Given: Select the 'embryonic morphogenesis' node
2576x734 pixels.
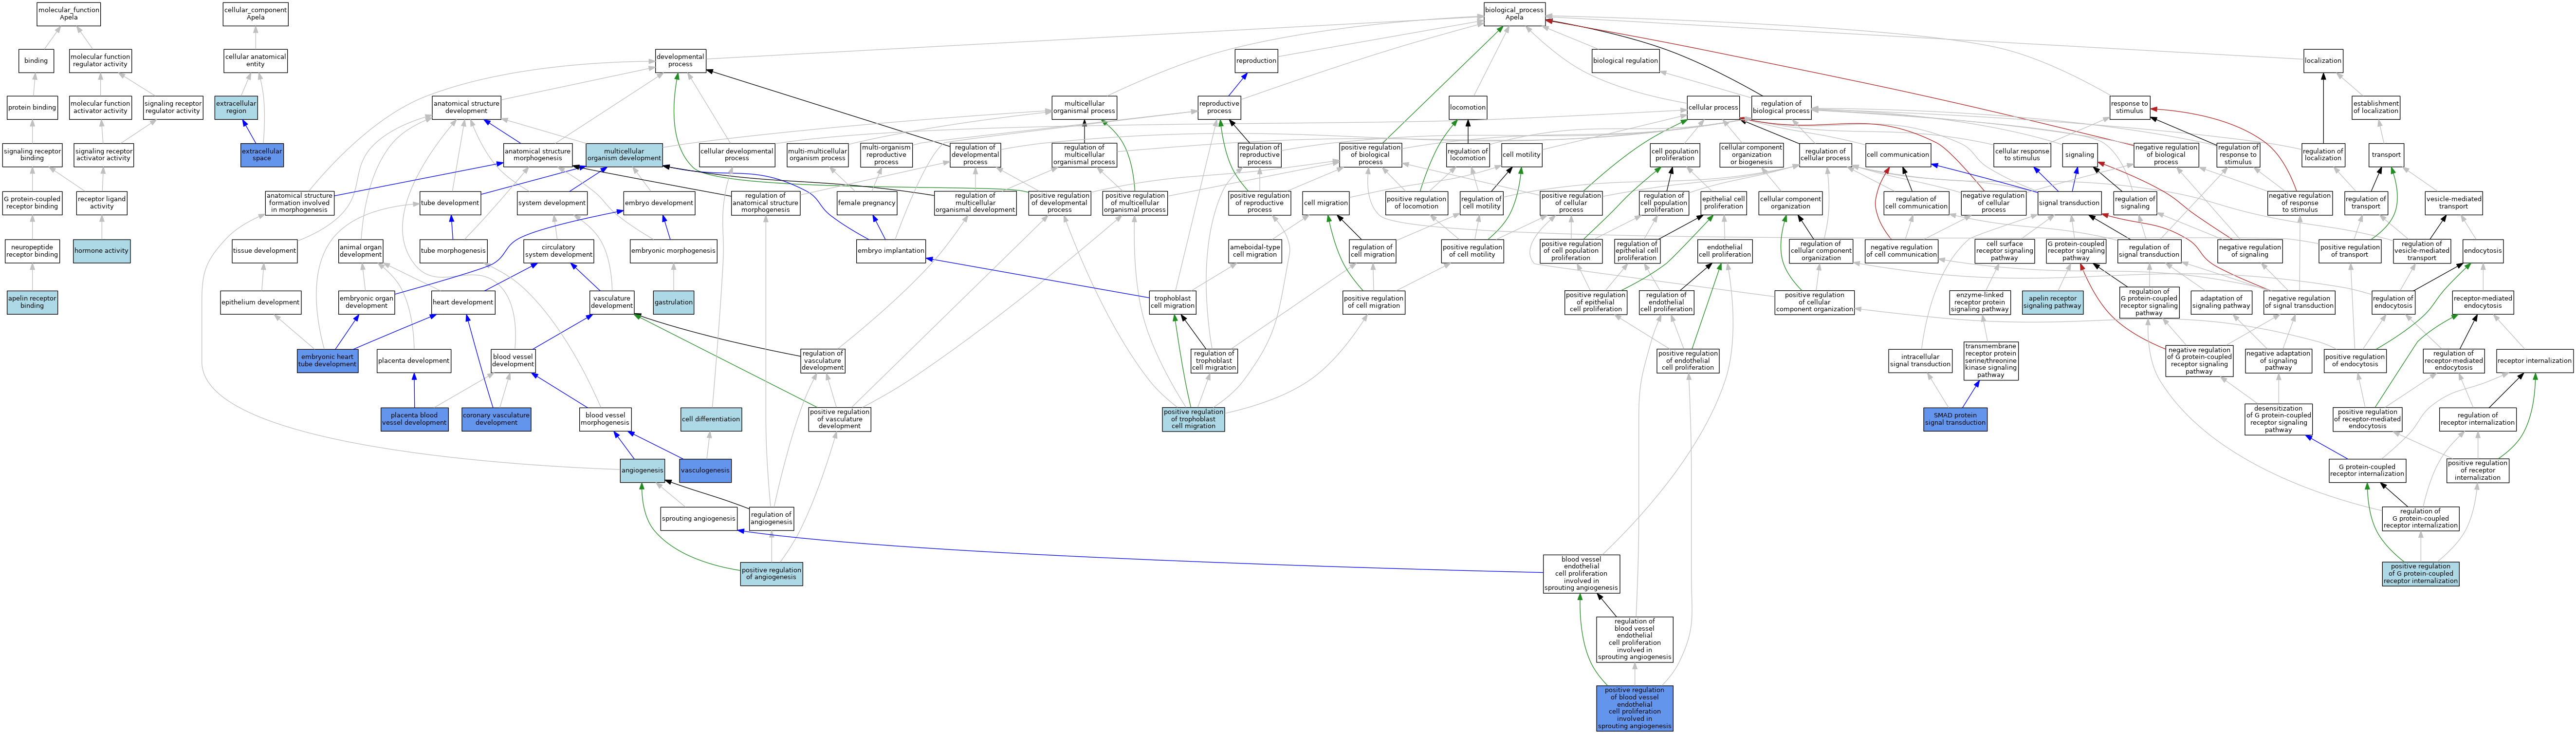Looking at the screenshot, I should pyautogui.click(x=673, y=251).
